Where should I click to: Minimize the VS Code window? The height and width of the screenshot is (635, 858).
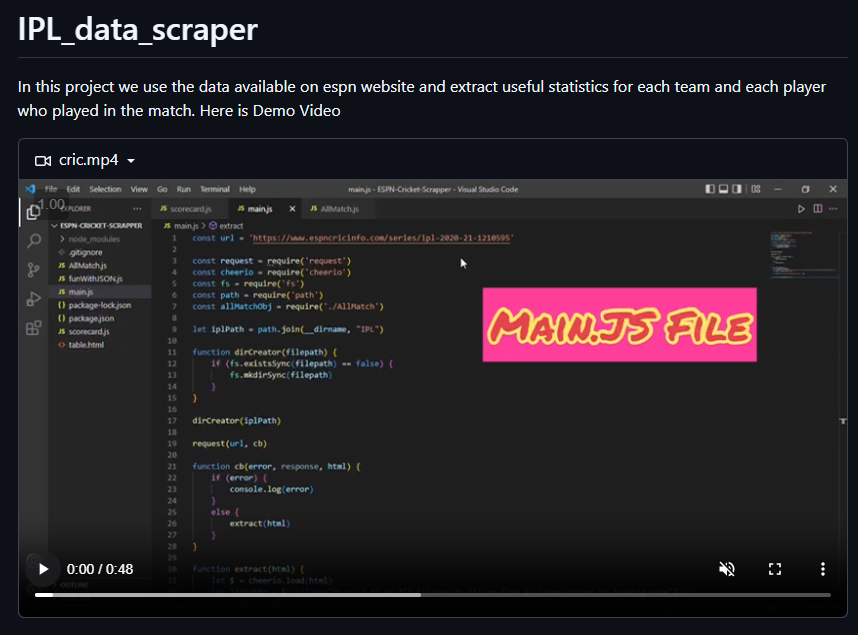point(778,189)
